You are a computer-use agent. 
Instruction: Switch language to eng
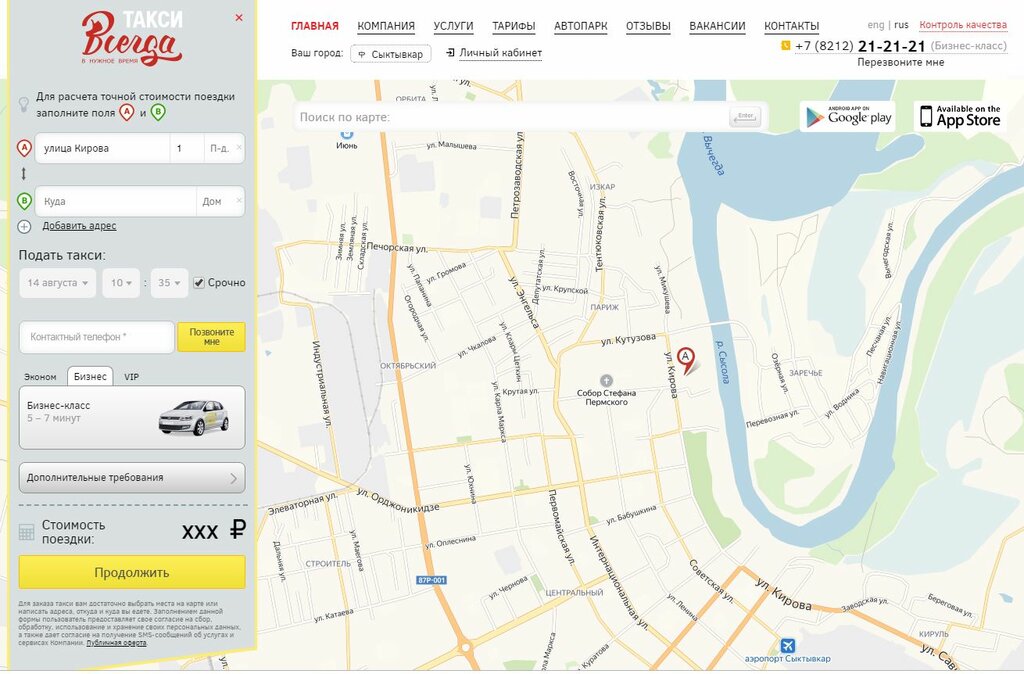[x=876, y=25]
